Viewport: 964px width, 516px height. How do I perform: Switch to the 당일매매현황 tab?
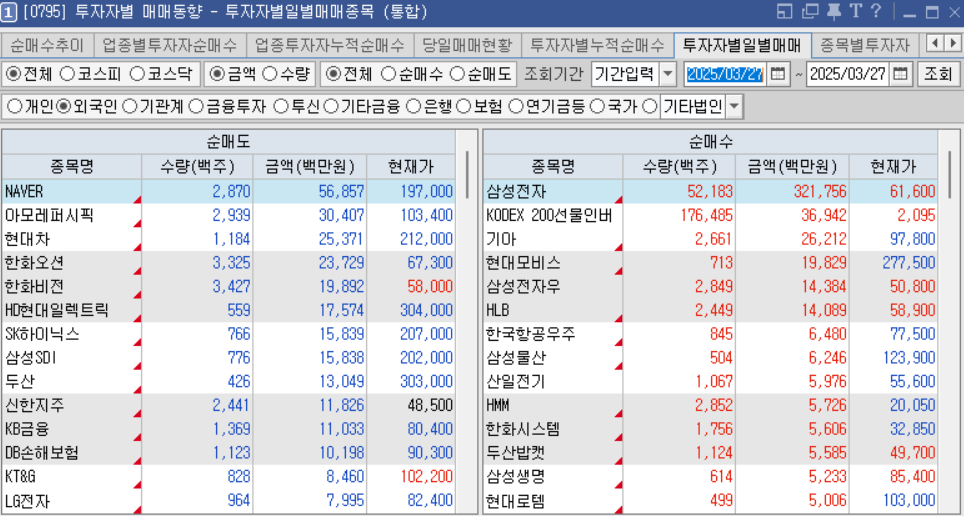(467, 44)
